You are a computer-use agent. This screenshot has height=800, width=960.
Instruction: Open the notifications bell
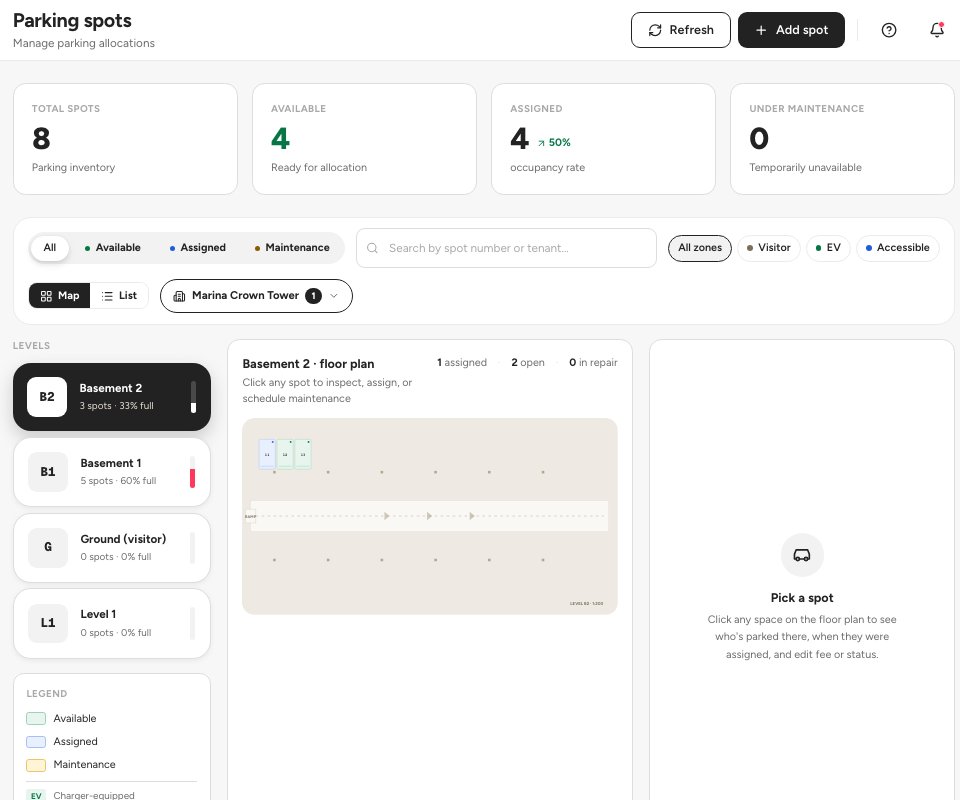coord(937,30)
